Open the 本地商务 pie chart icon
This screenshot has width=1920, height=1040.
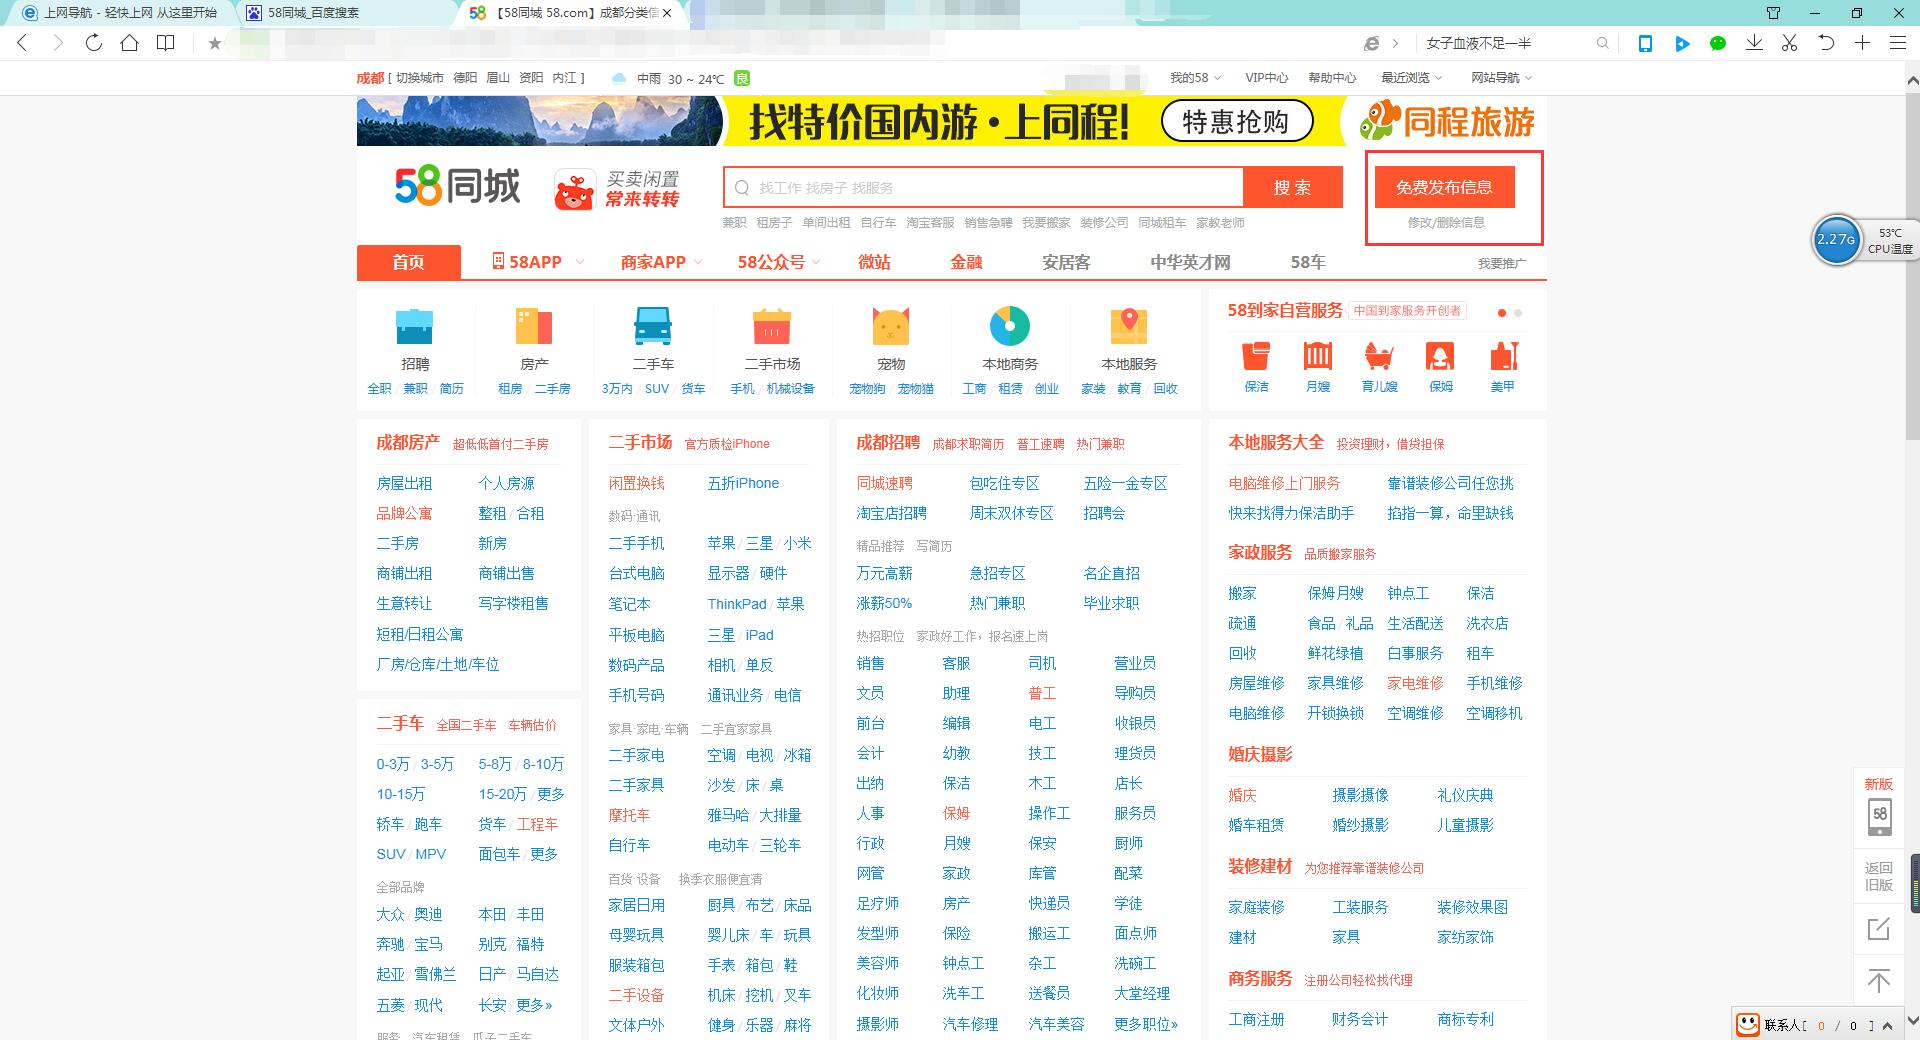[x=1010, y=326]
